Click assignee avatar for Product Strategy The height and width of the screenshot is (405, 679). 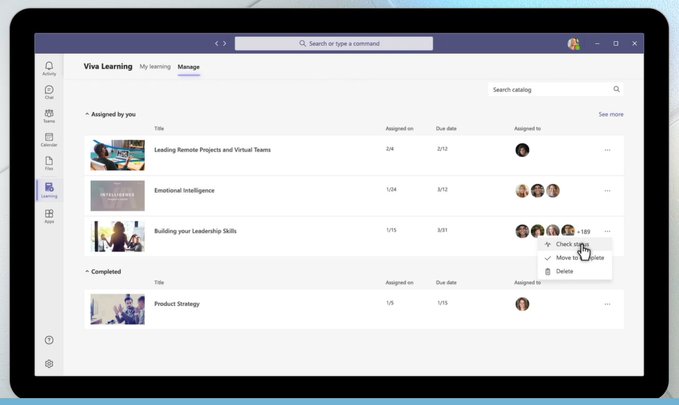[522, 304]
